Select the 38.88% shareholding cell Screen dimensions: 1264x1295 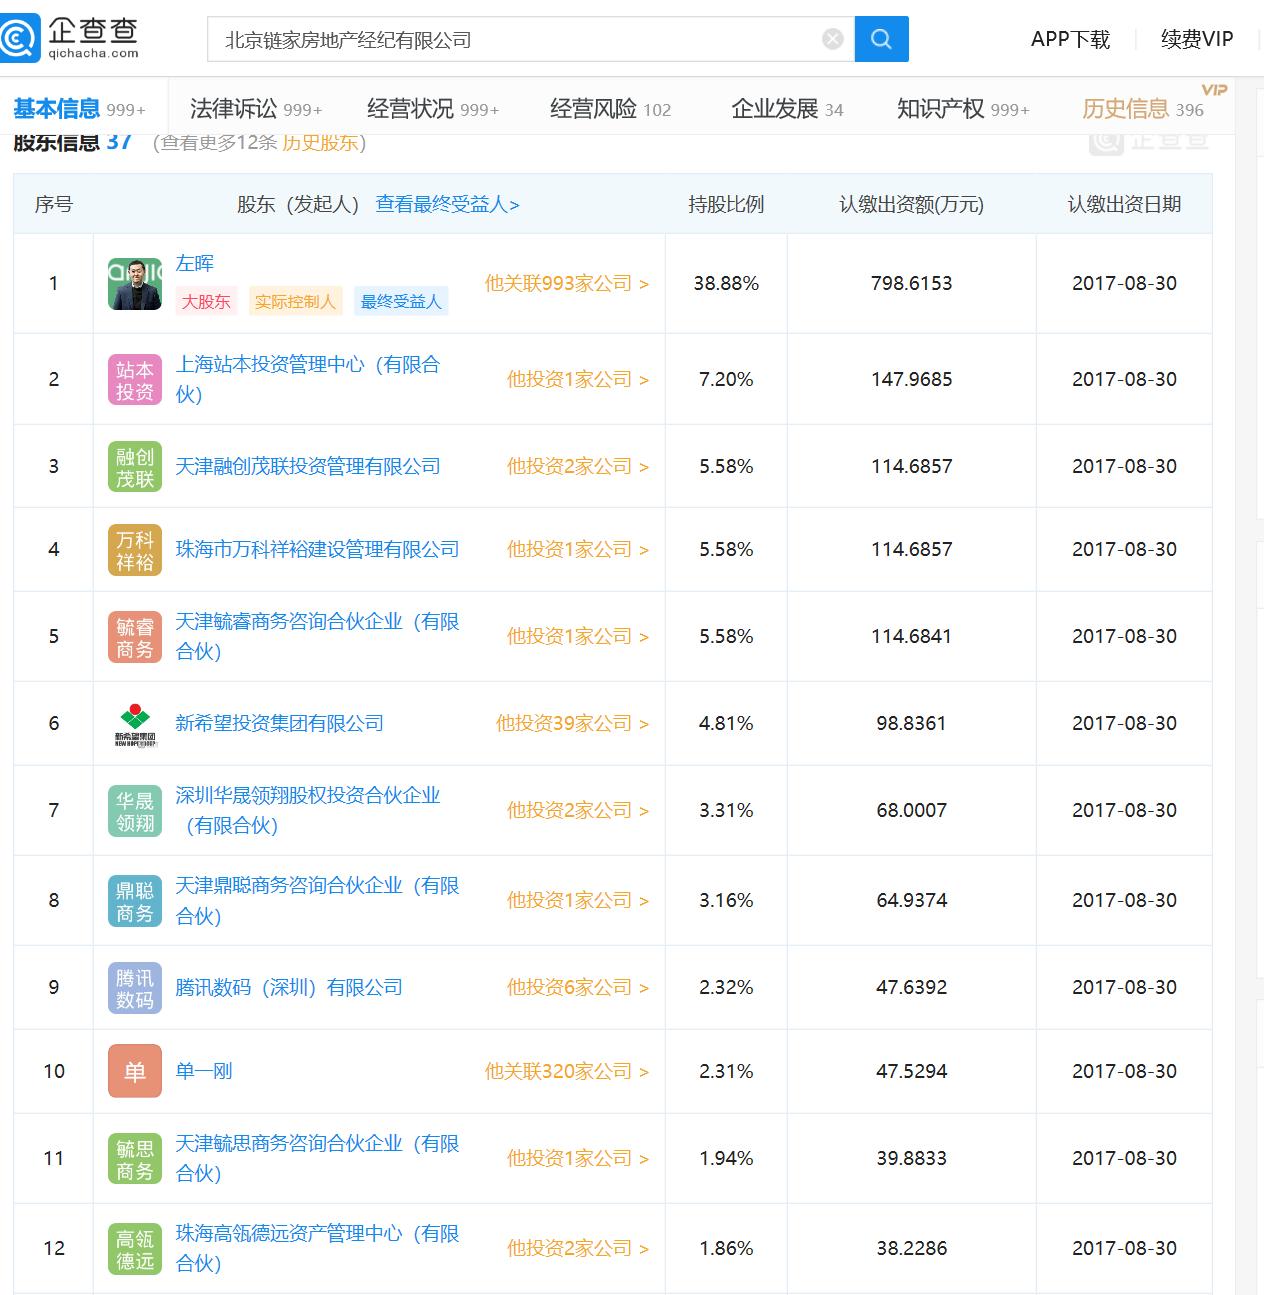coord(726,284)
